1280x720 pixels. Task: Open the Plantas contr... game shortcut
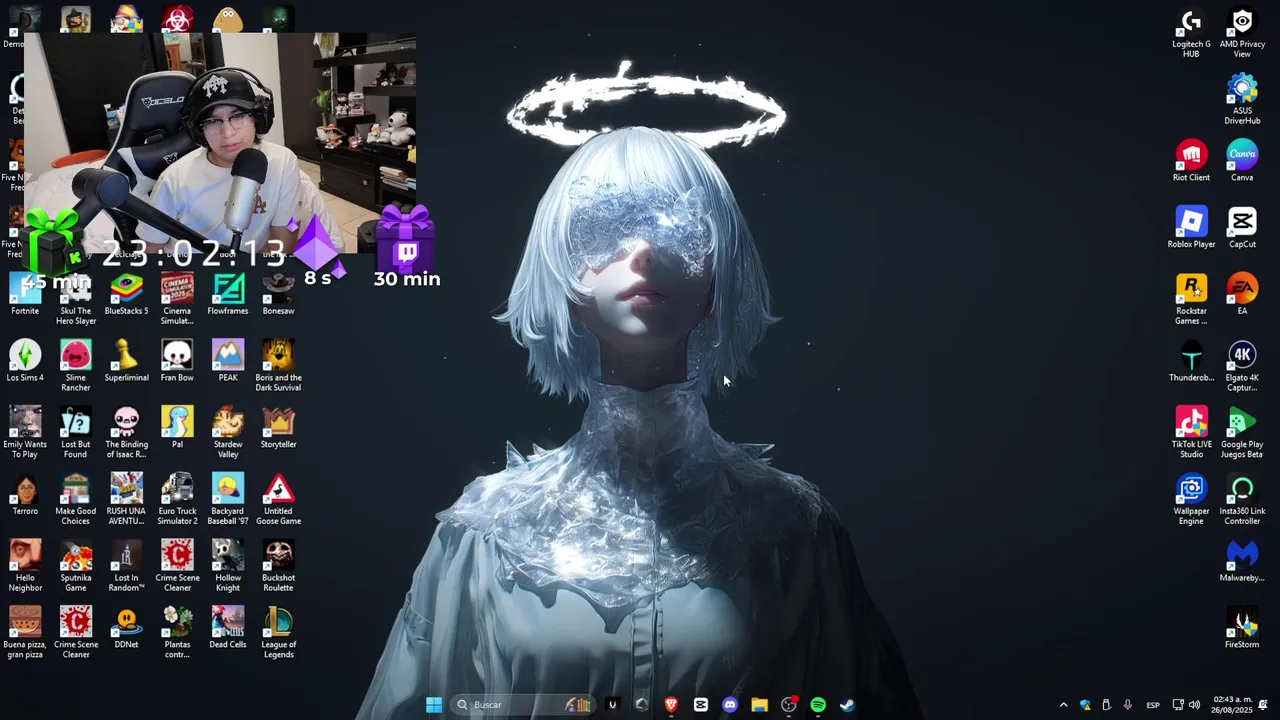(177, 632)
